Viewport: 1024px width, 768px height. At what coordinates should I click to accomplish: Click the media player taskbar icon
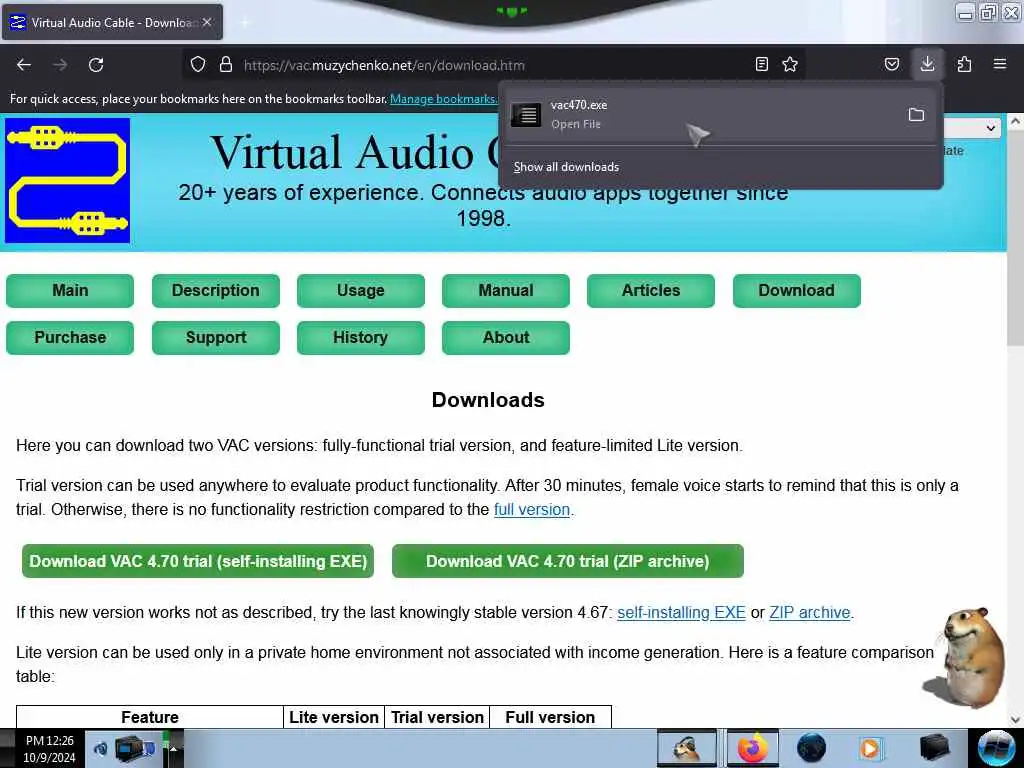(871, 748)
